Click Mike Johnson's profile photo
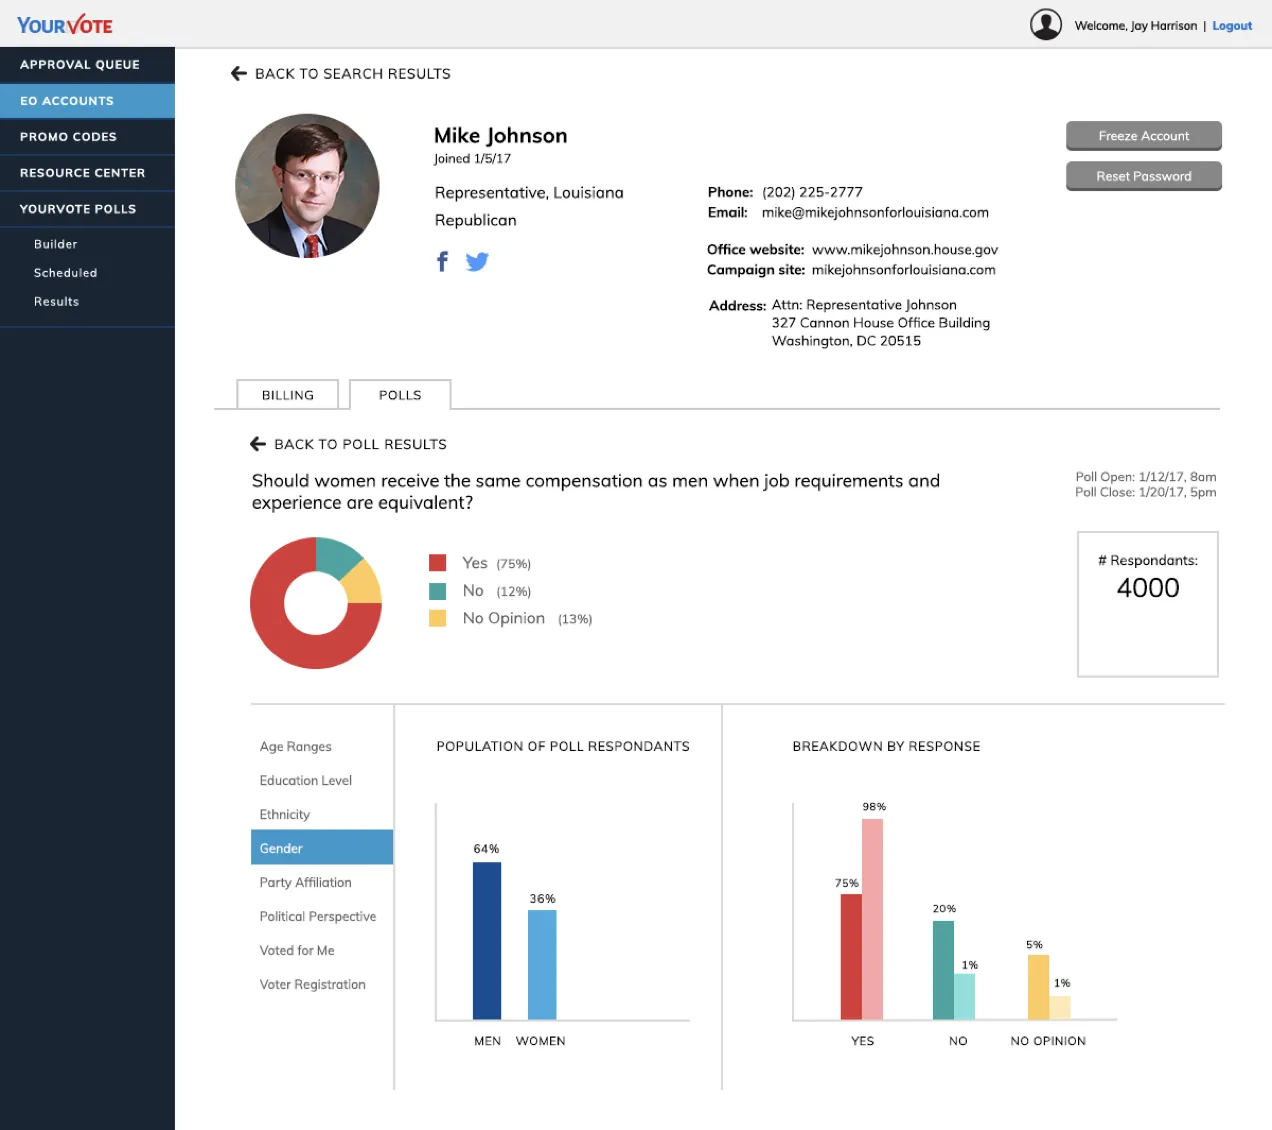 (308, 186)
